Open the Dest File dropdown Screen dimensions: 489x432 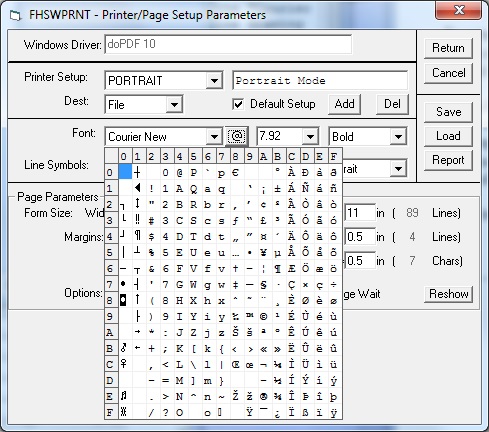174,105
